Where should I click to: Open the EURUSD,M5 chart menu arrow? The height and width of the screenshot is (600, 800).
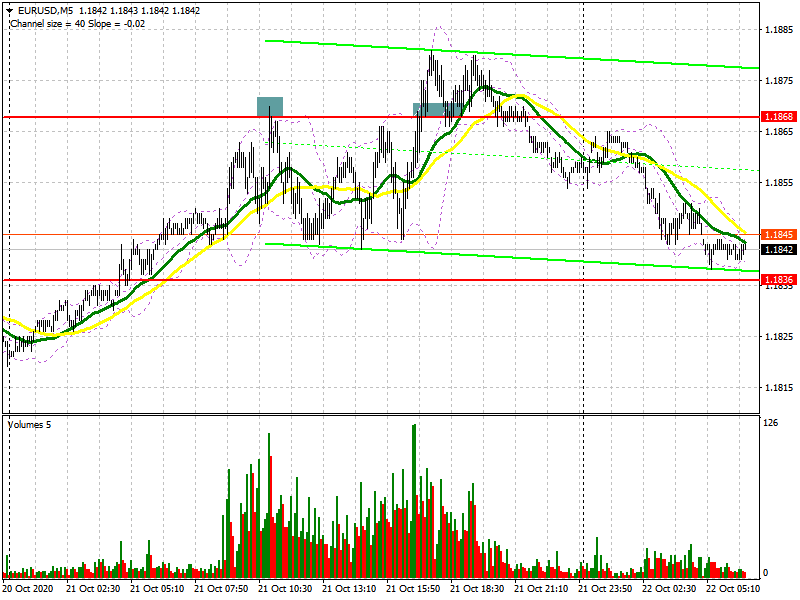[10, 11]
